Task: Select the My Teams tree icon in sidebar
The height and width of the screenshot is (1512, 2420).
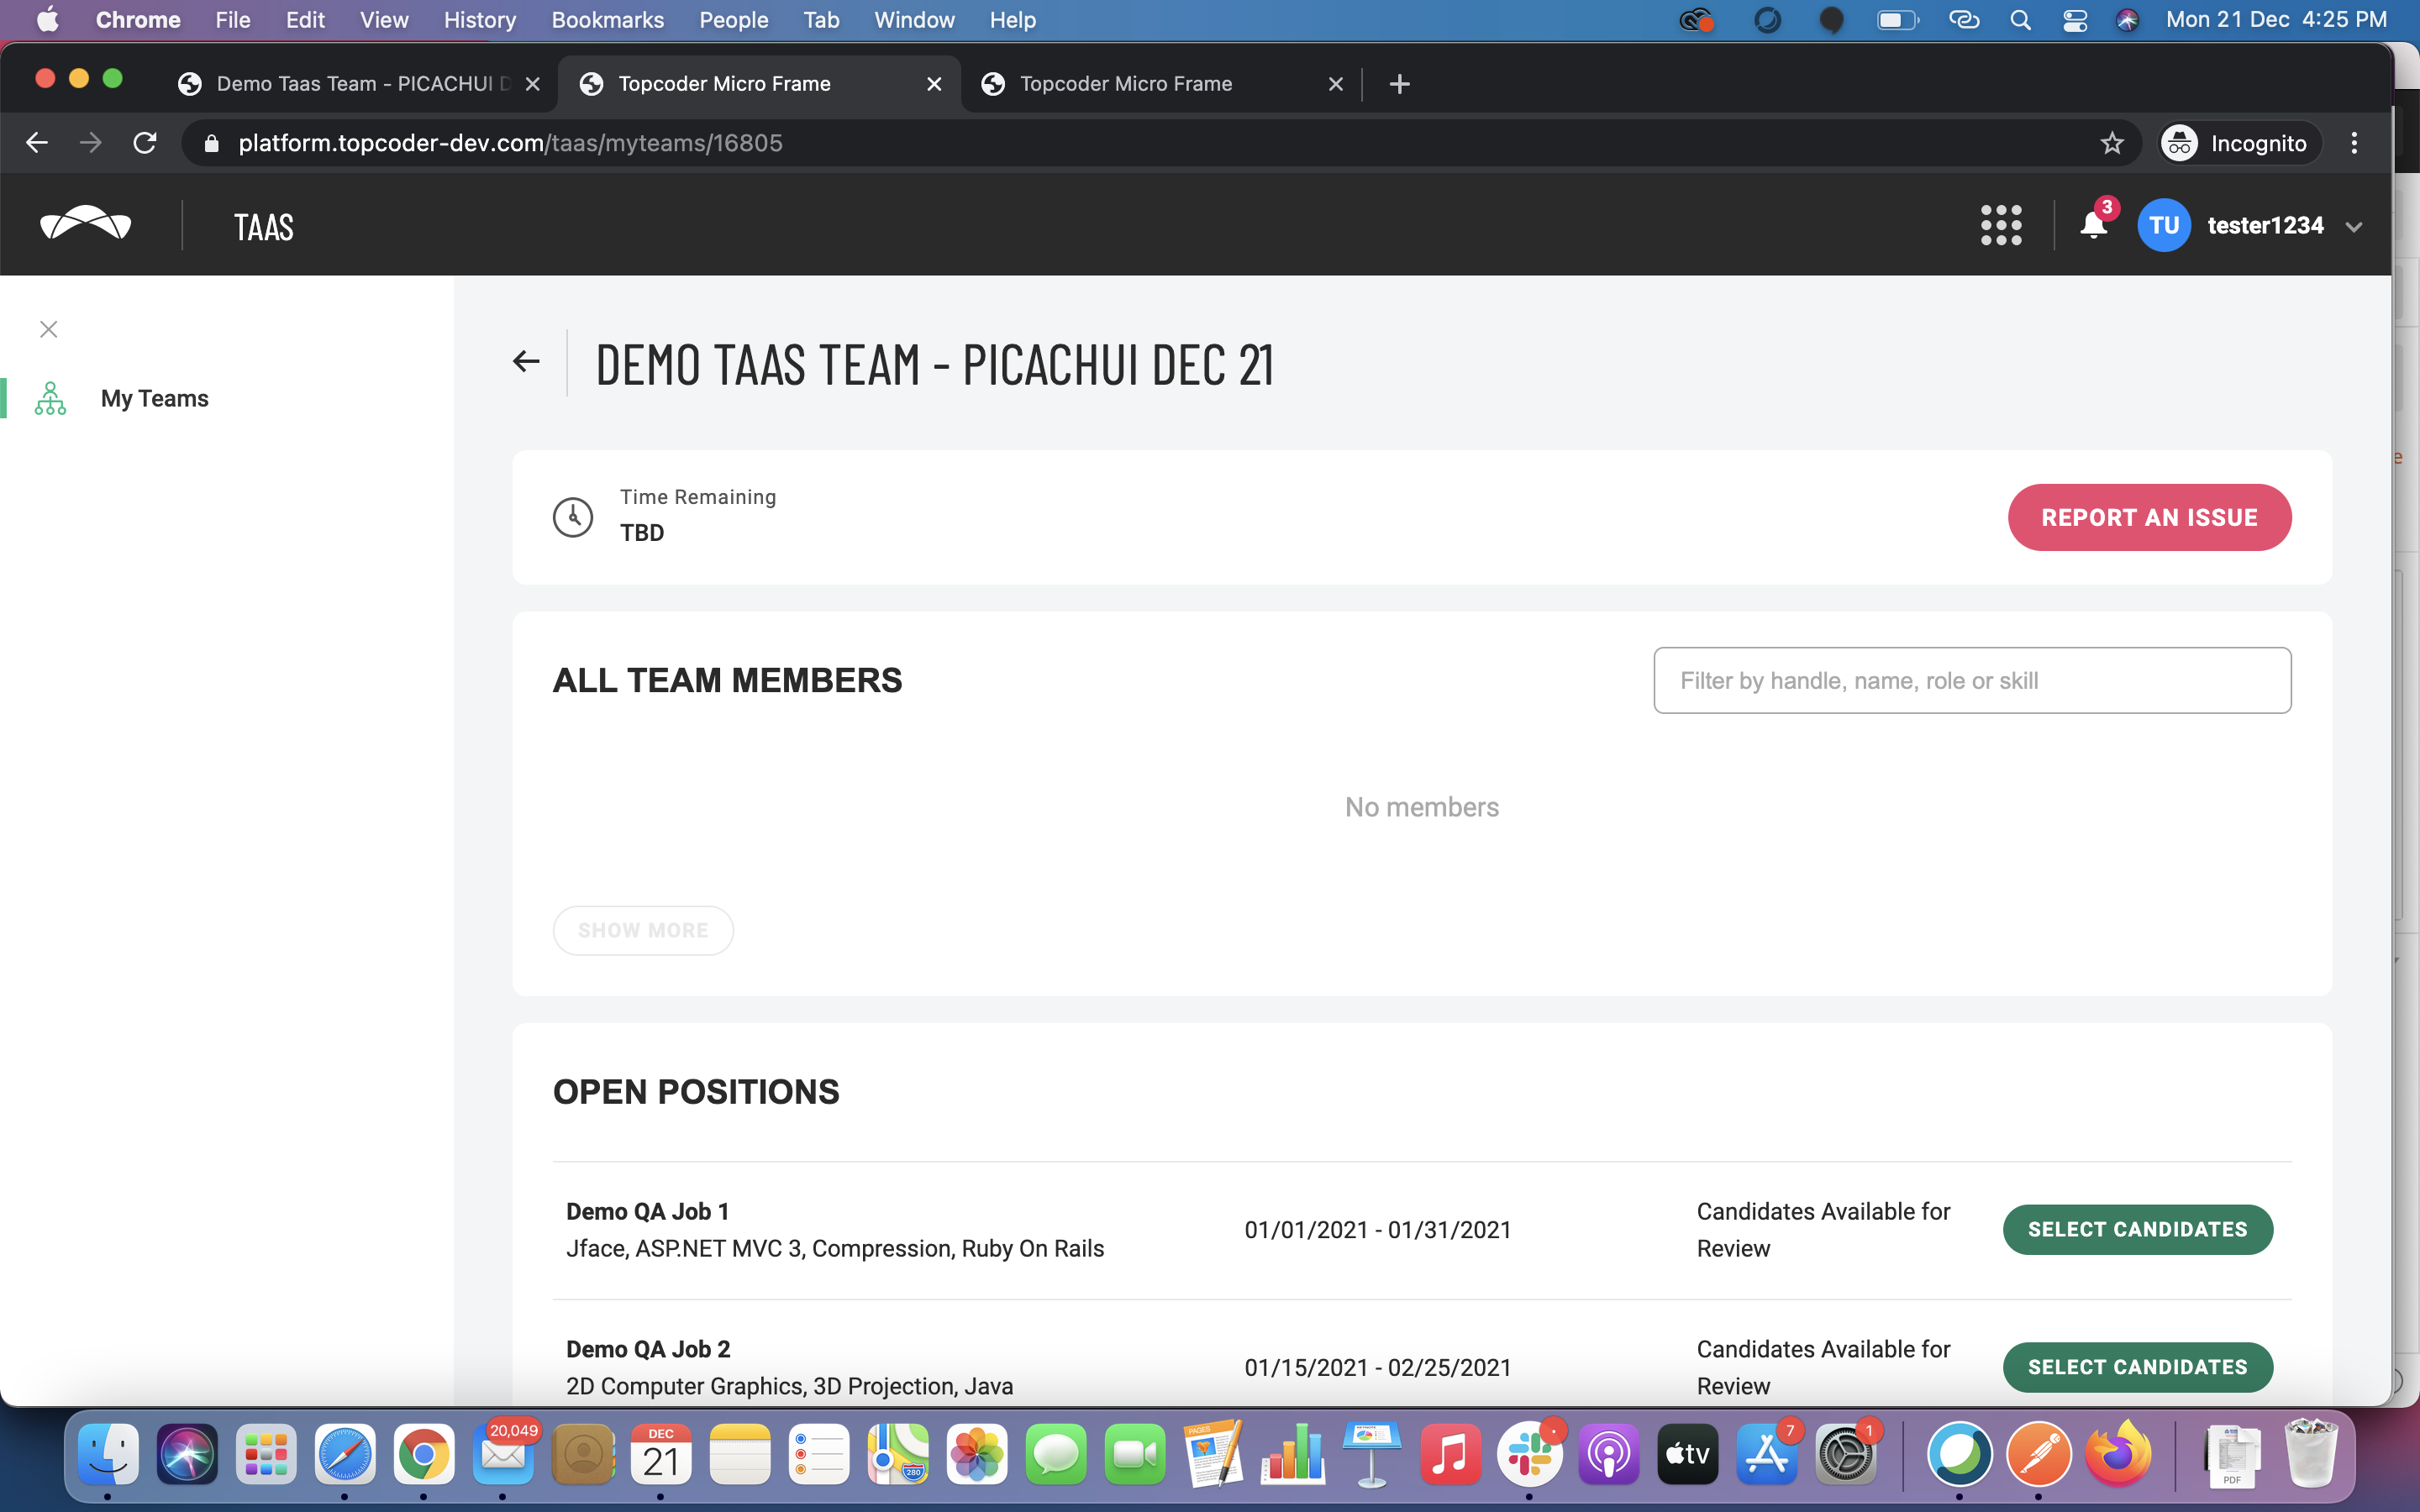Action: 50,398
